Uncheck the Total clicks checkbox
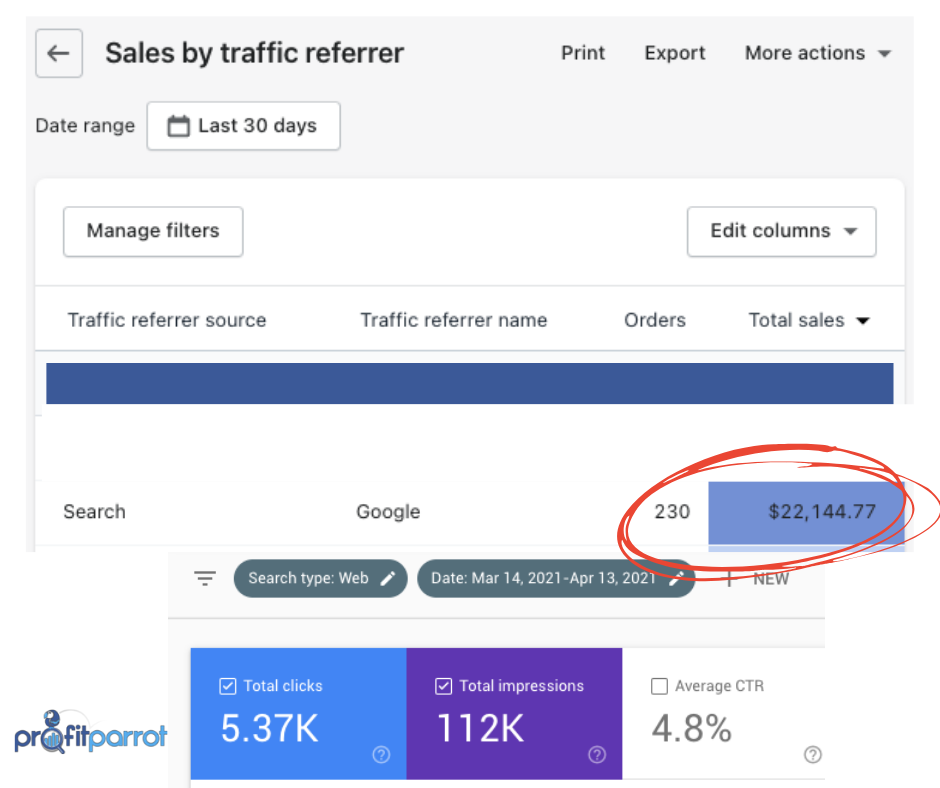940x788 pixels. [x=227, y=686]
